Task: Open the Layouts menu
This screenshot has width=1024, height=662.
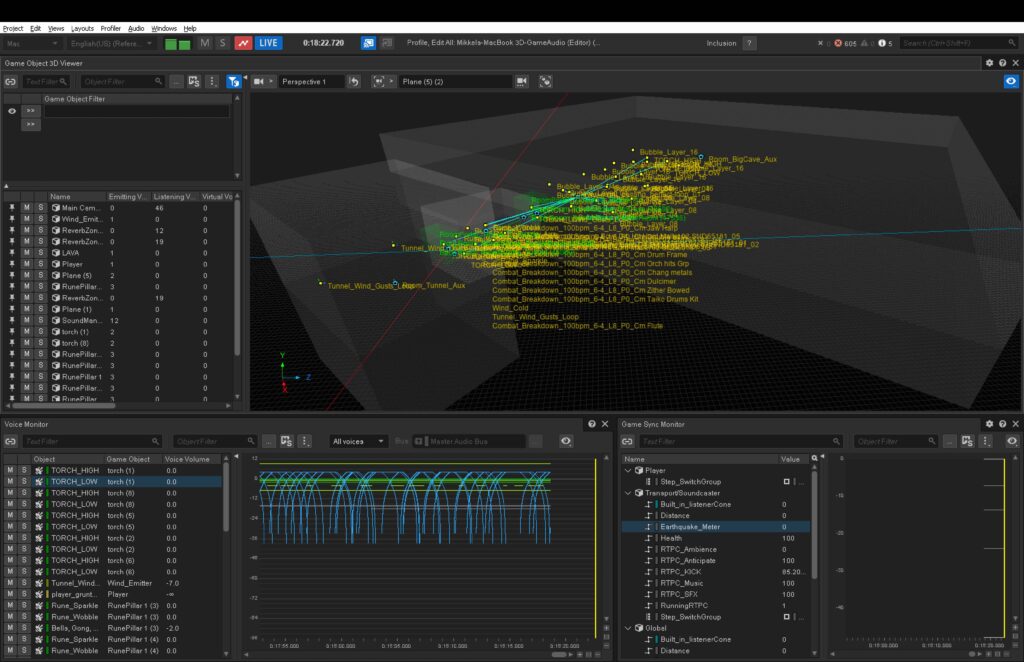Action: pyautogui.click(x=84, y=27)
